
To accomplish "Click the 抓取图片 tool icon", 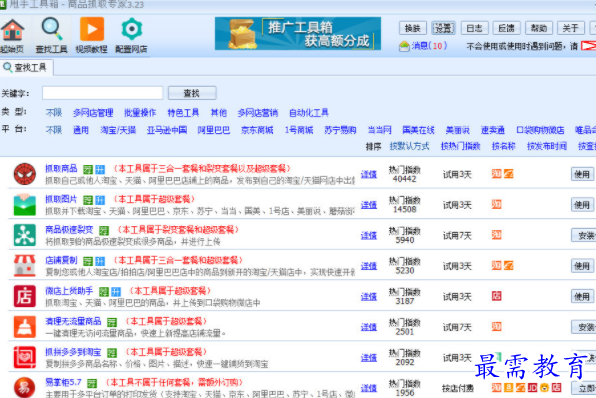I will coord(25,205).
